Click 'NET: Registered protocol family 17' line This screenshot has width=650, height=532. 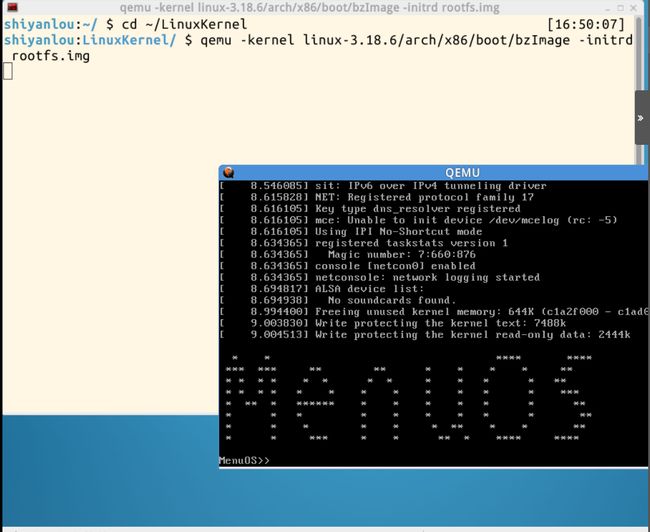(x=376, y=197)
